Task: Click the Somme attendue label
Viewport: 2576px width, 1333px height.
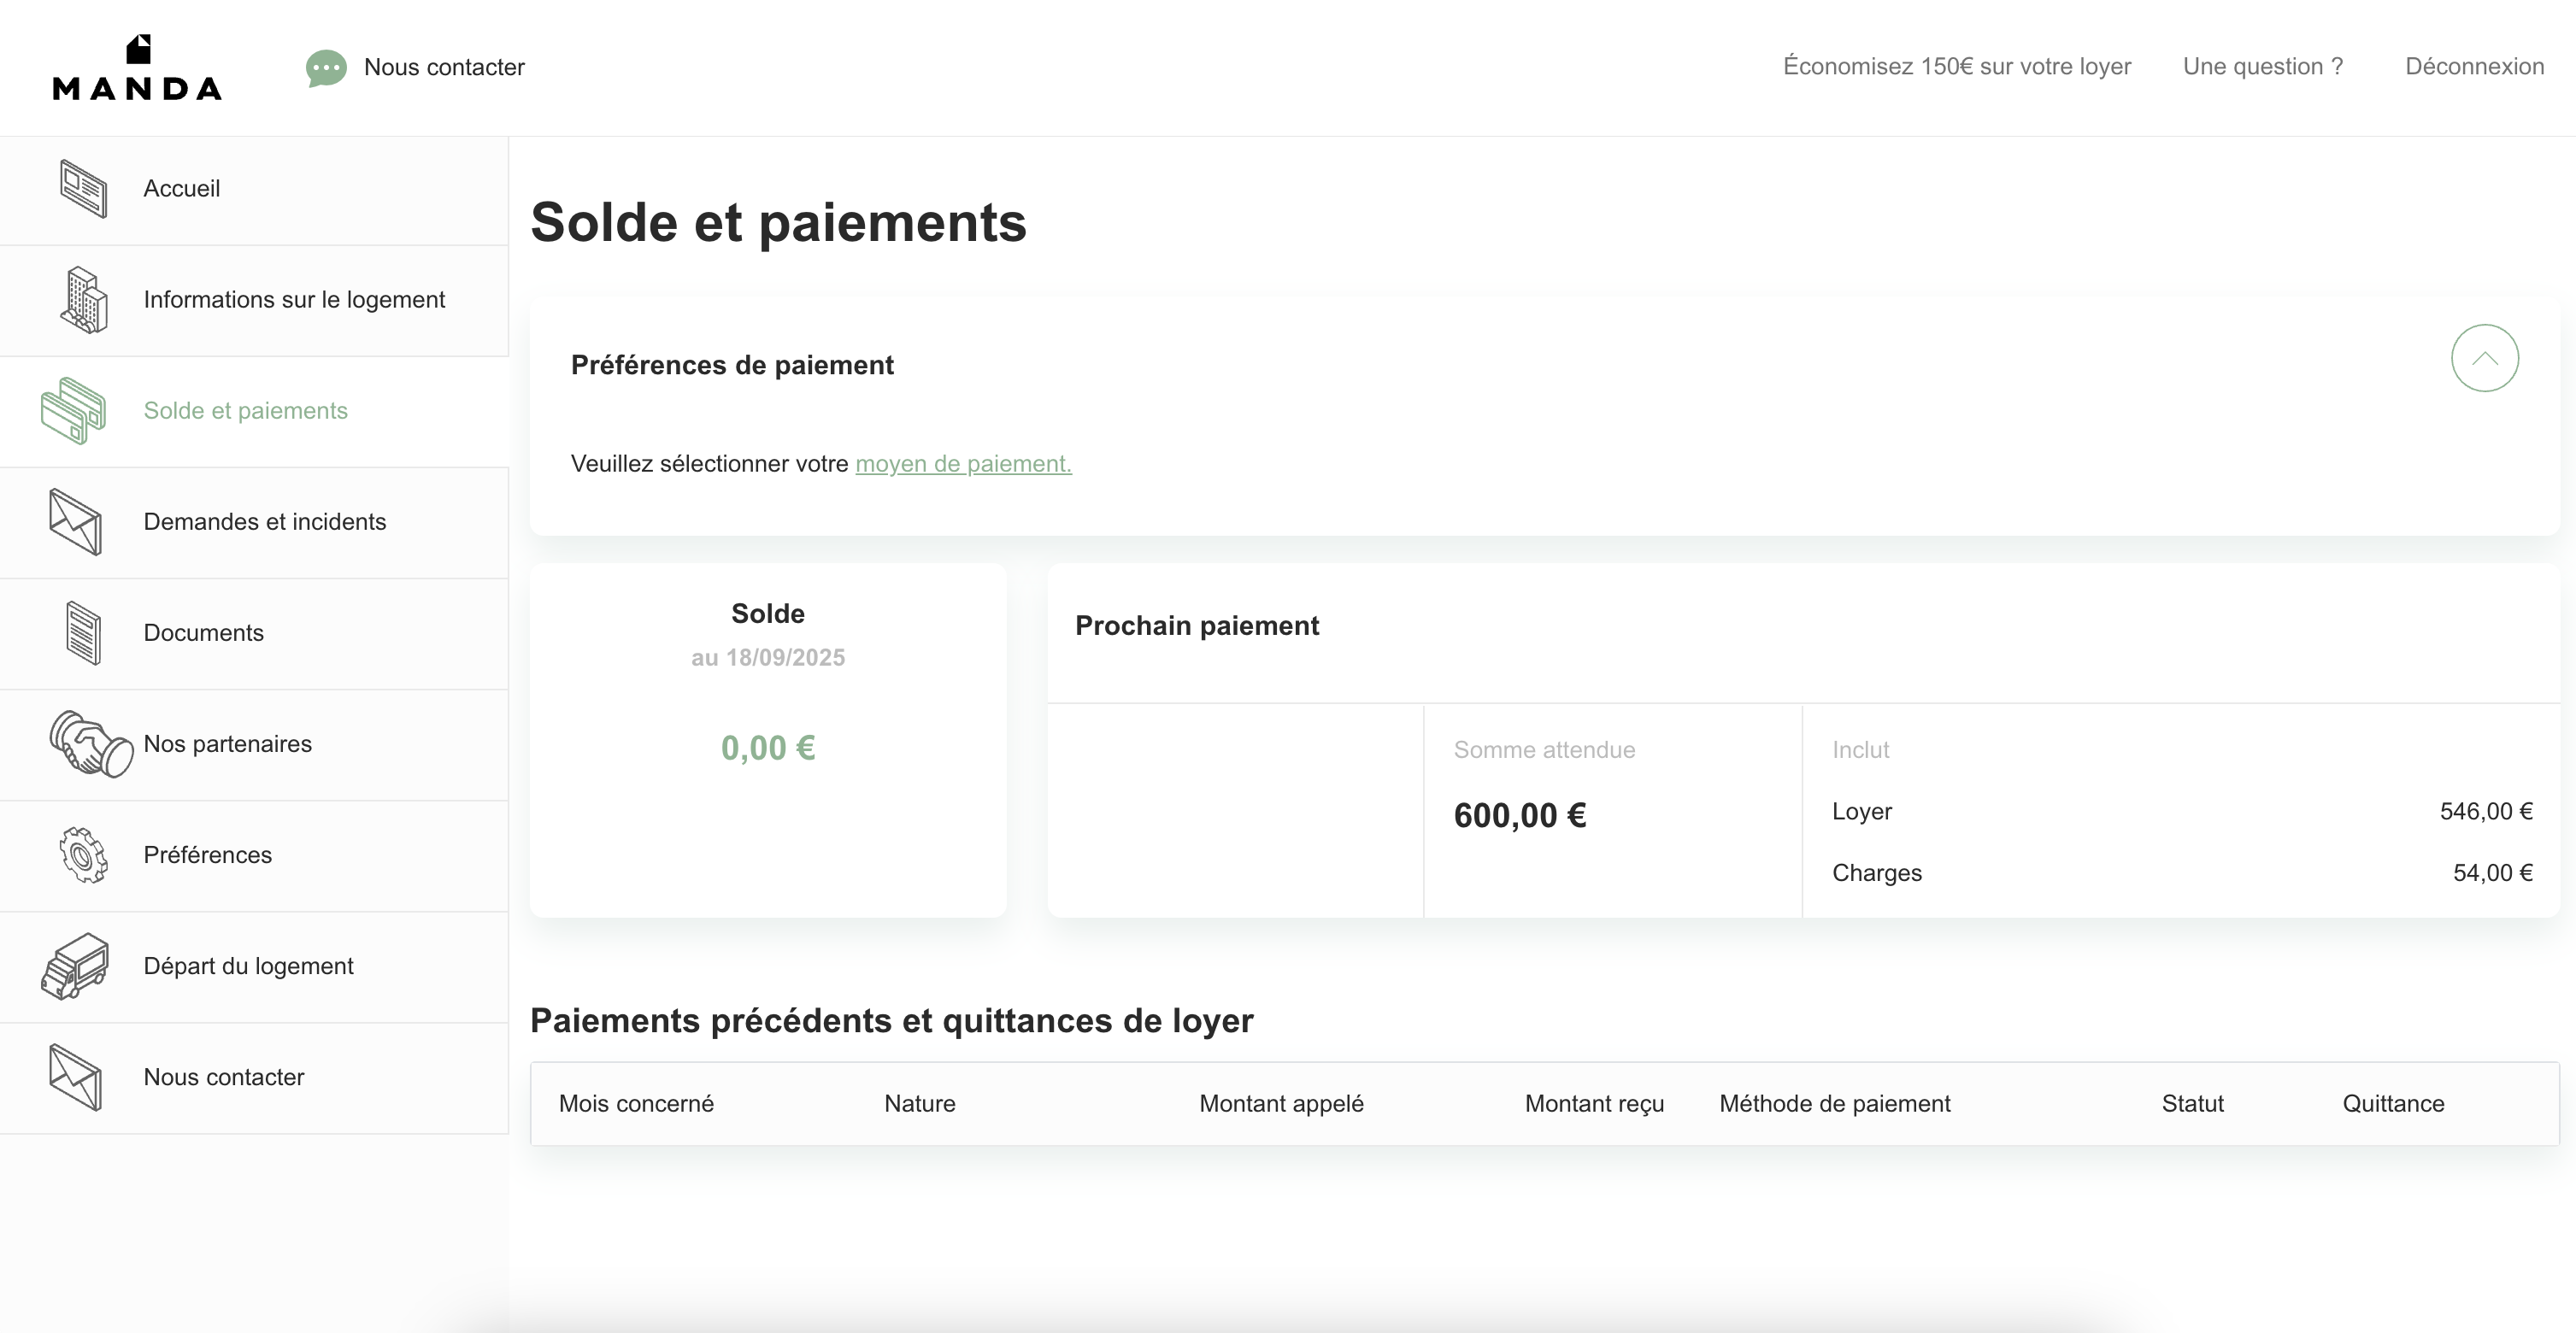Action: point(1544,750)
